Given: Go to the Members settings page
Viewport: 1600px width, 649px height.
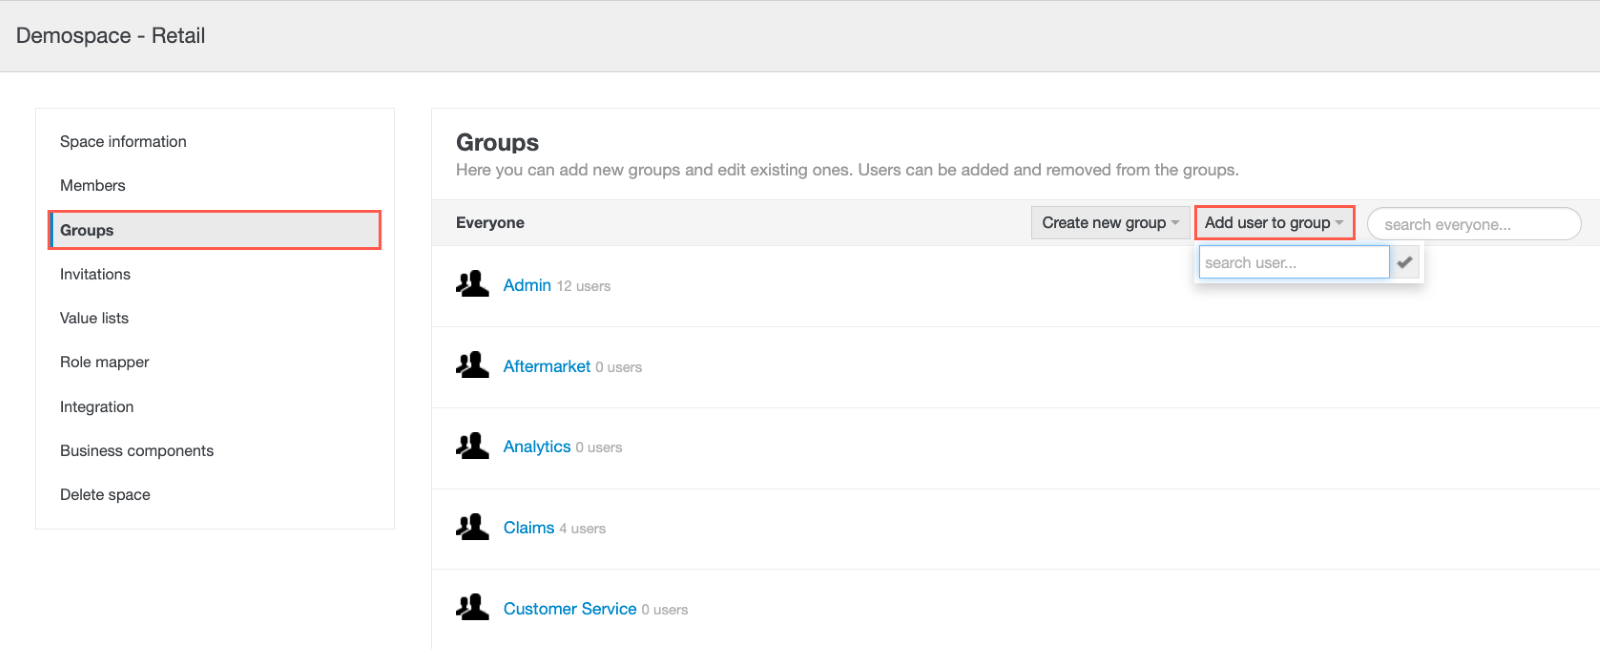Looking at the screenshot, I should pos(92,186).
